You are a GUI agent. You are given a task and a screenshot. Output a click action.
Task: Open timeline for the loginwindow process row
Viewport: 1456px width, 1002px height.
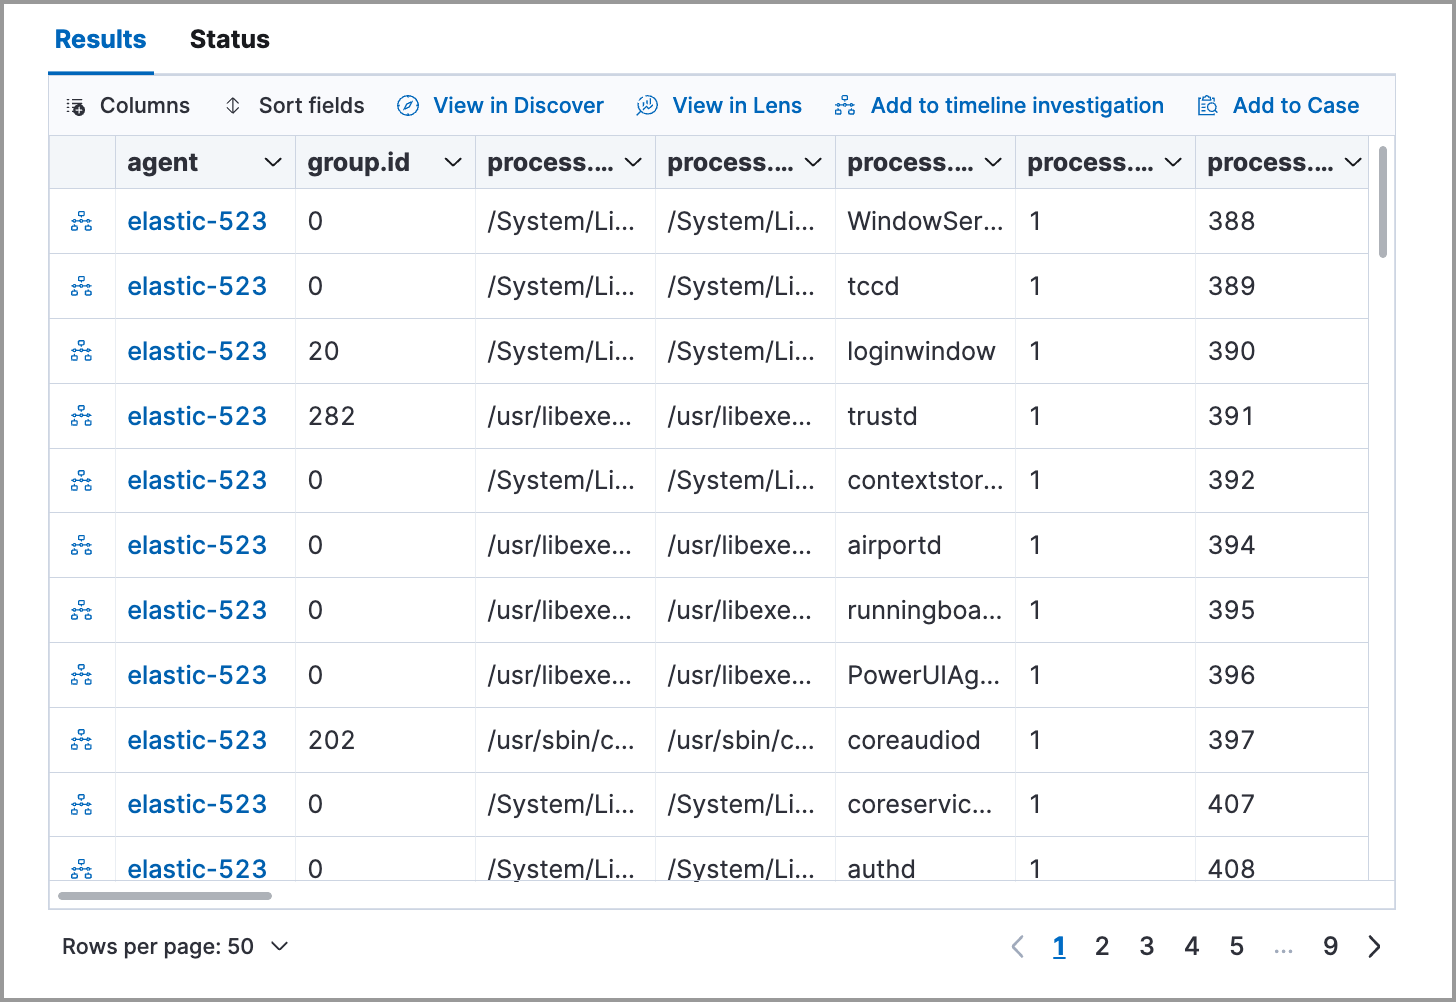pyautogui.click(x=81, y=351)
